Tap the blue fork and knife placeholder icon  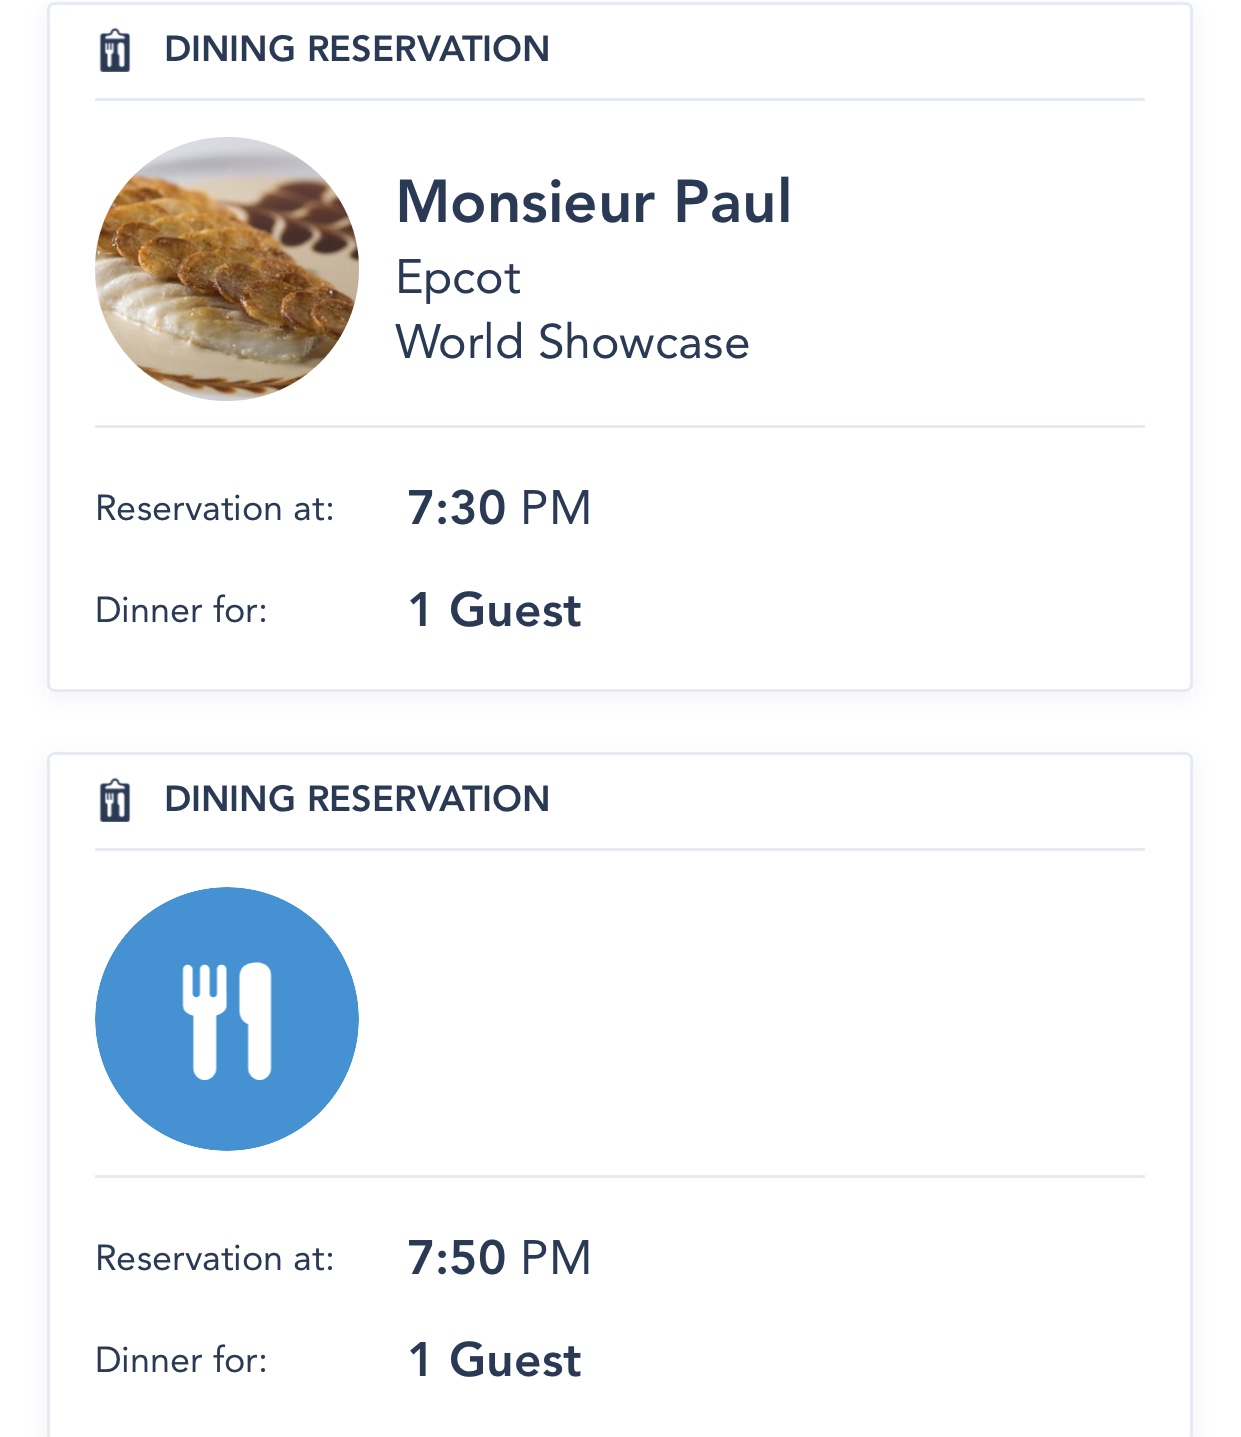pyautogui.click(x=227, y=1019)
